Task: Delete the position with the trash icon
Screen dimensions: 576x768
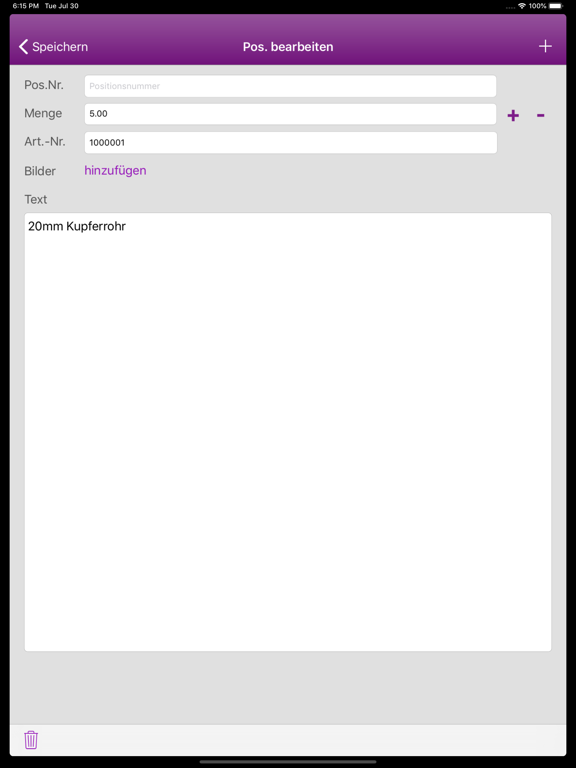Action: pos(31,740)
